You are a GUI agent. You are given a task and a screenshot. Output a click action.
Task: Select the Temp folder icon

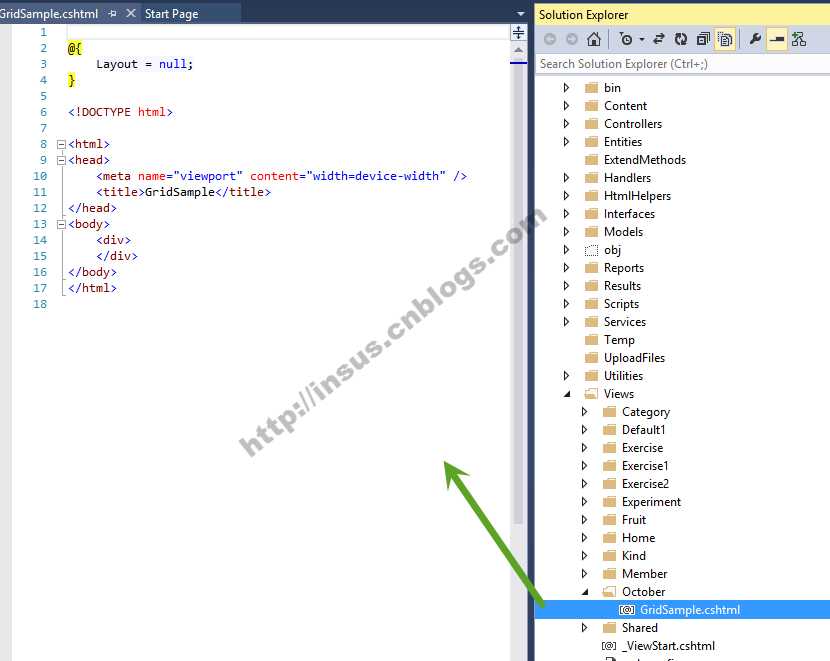tap(591, 340)
